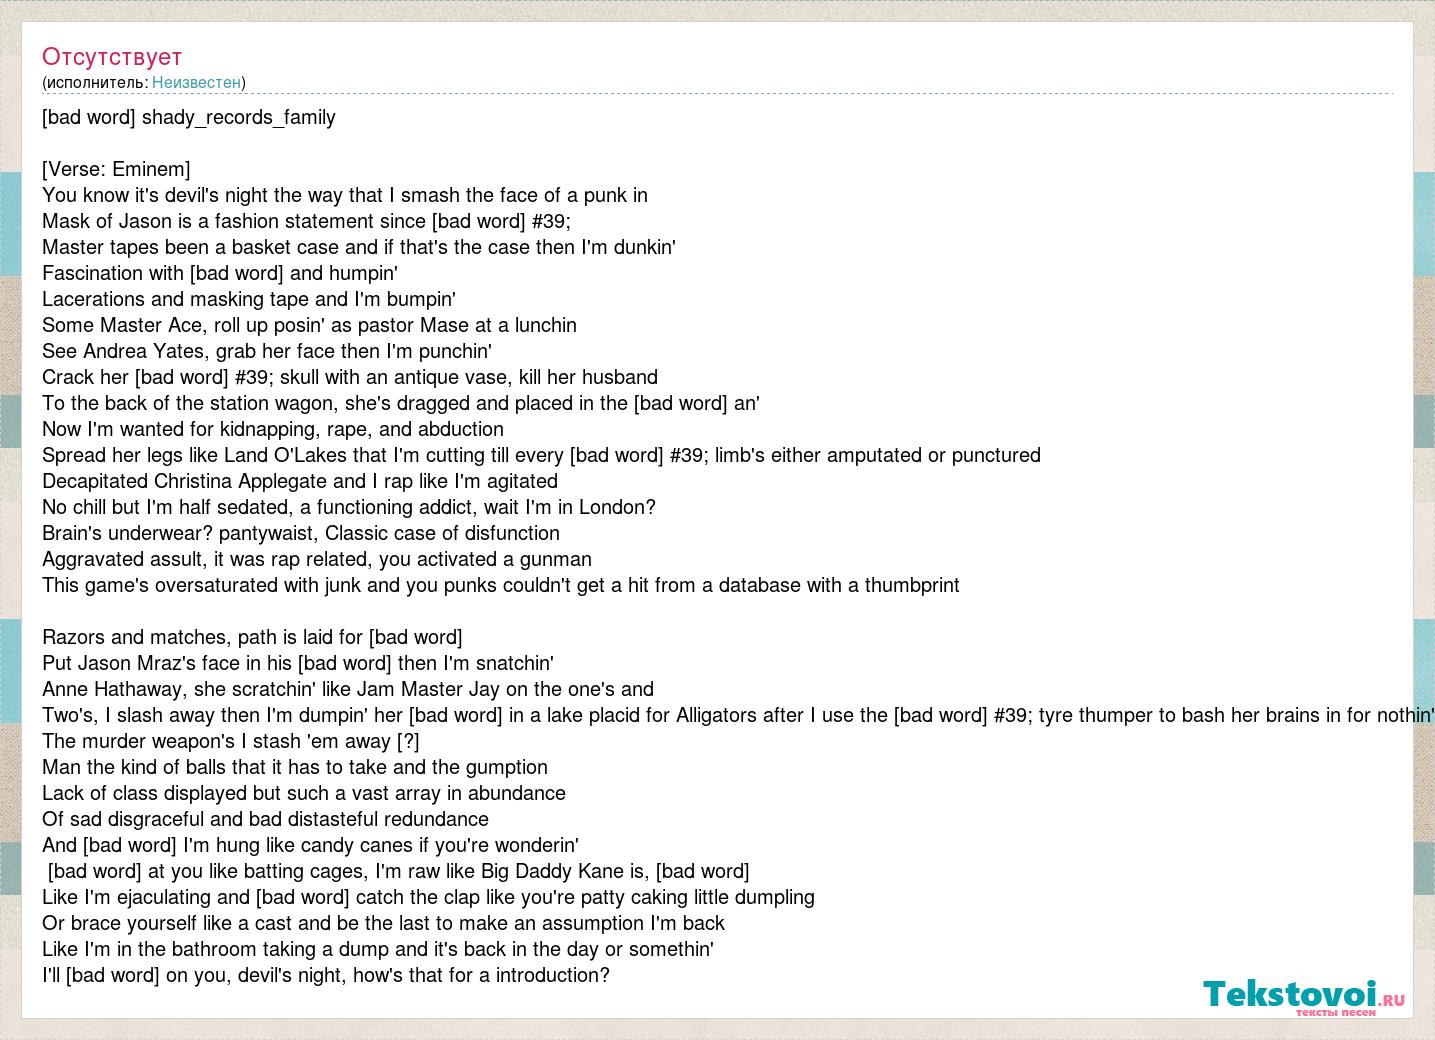The height and width of the screenshot is (1040, 1435).
Task: Click the 'This game's oversaturated' lyric line
Action: (x=501, y=585)
